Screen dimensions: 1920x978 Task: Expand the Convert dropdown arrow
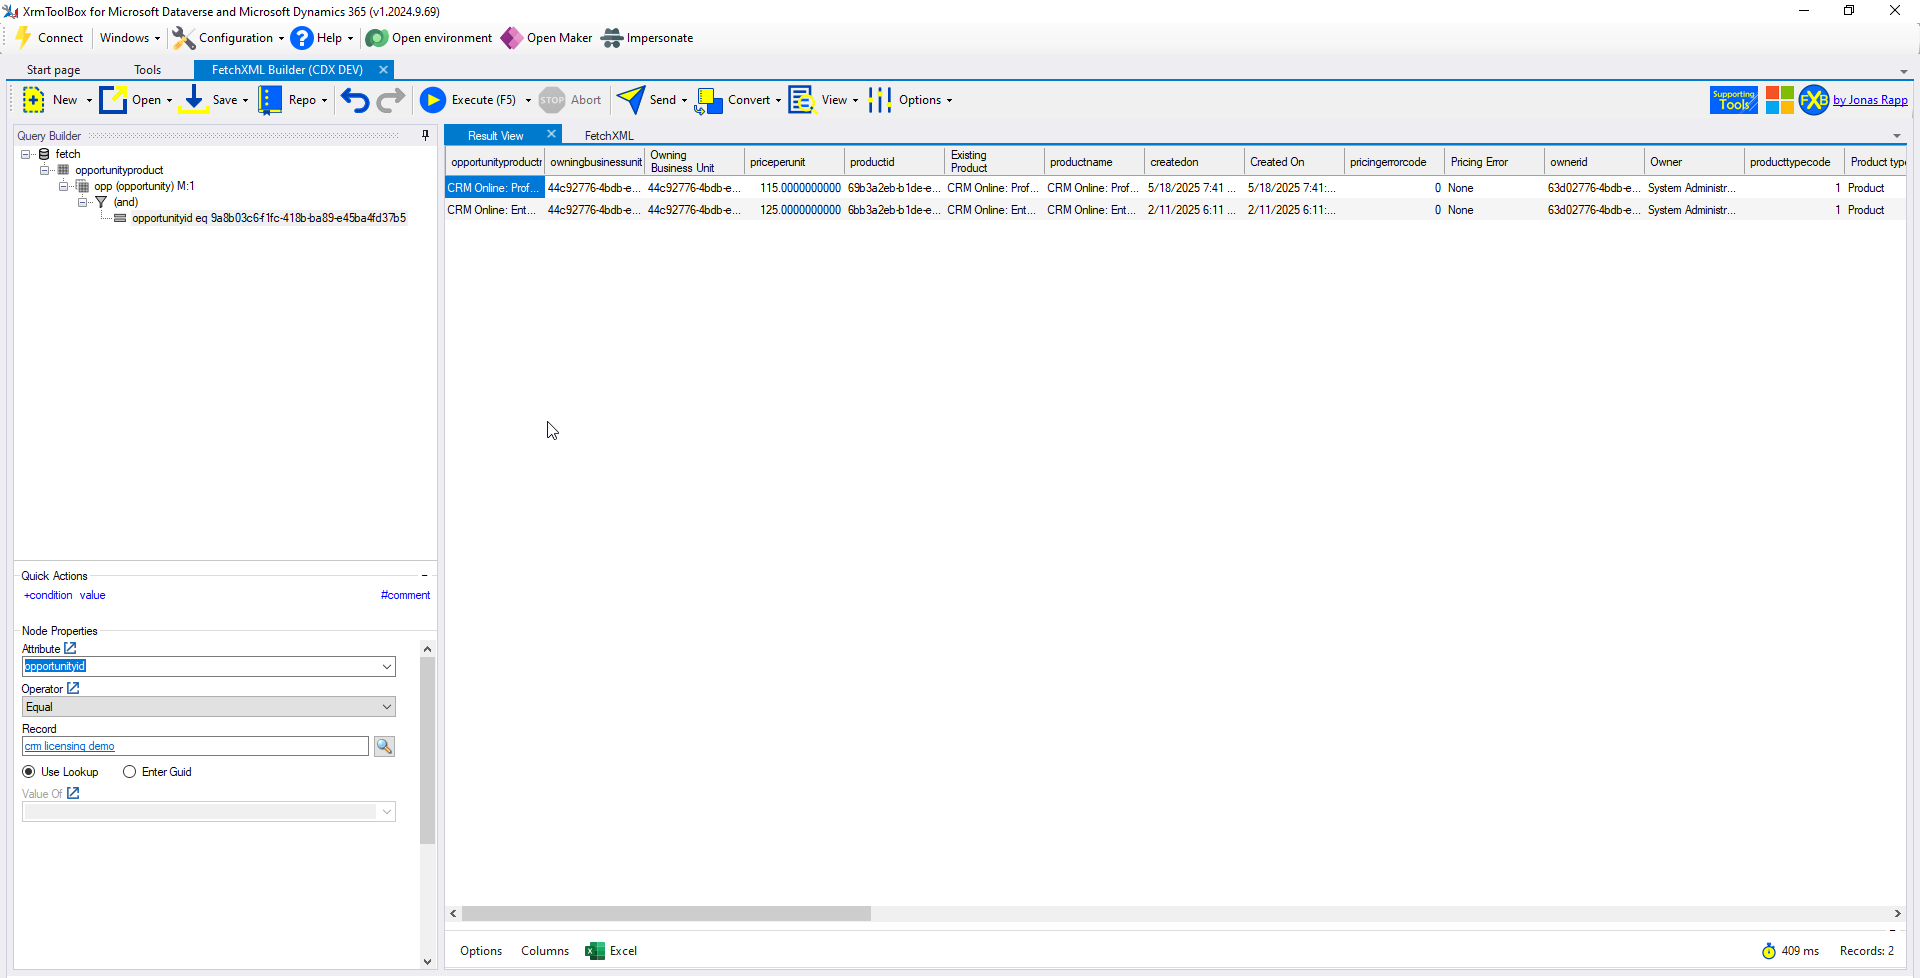pyautogui.click(x=778, y=100)
